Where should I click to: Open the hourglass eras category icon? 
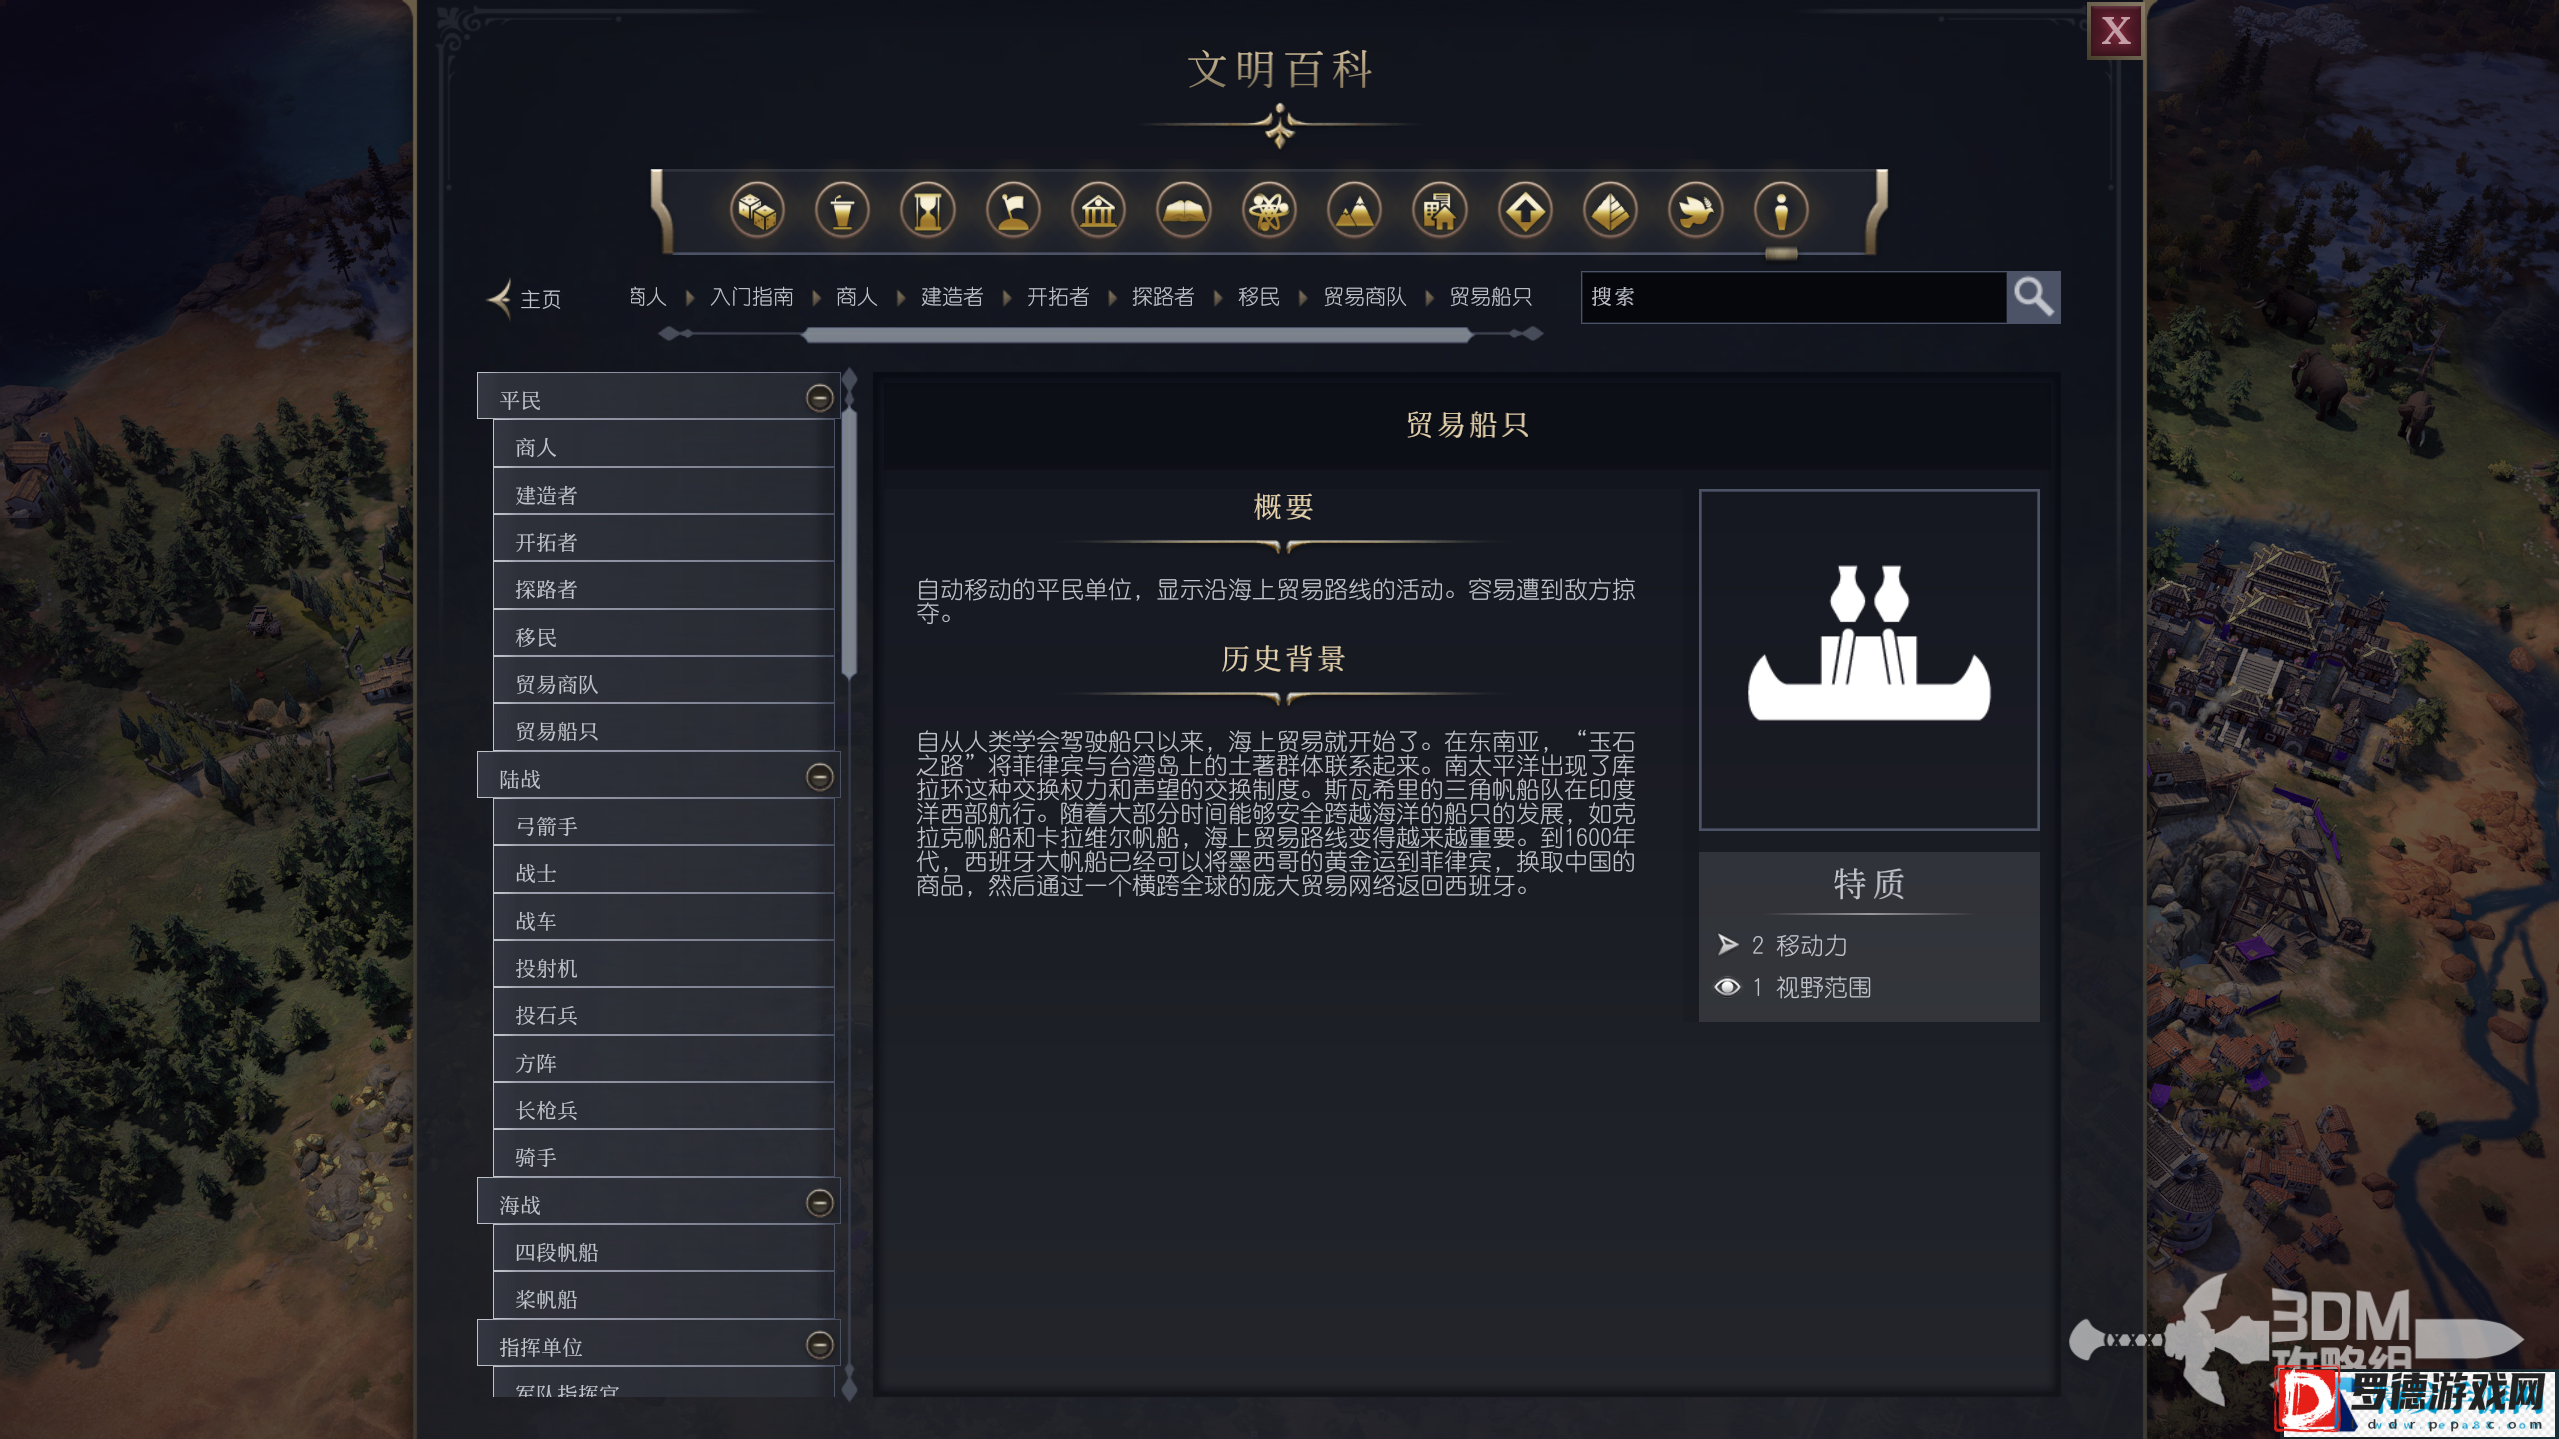coord(927,211)
